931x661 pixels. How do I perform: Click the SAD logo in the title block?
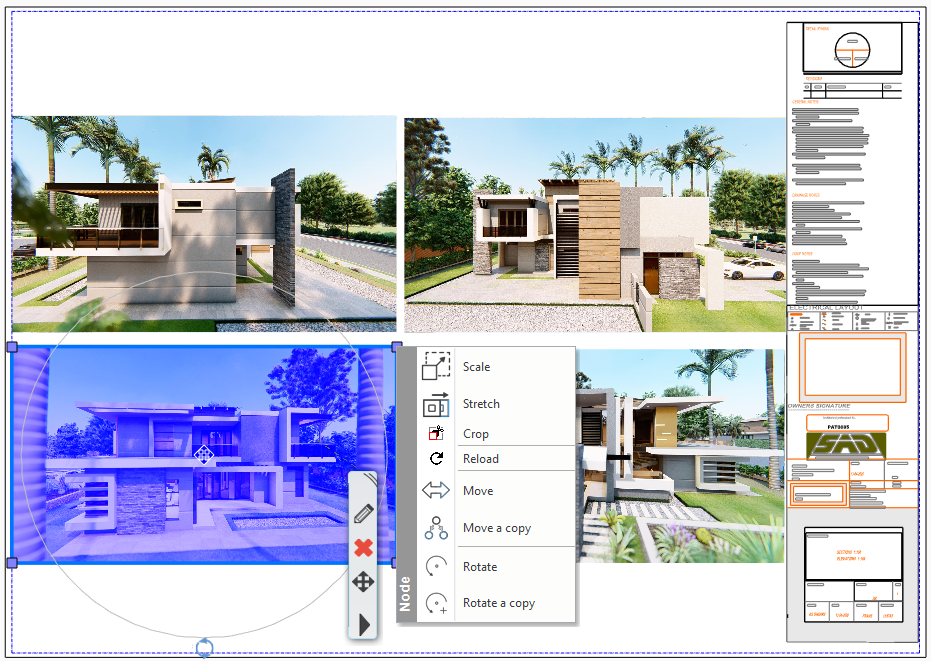click(845, 445)
